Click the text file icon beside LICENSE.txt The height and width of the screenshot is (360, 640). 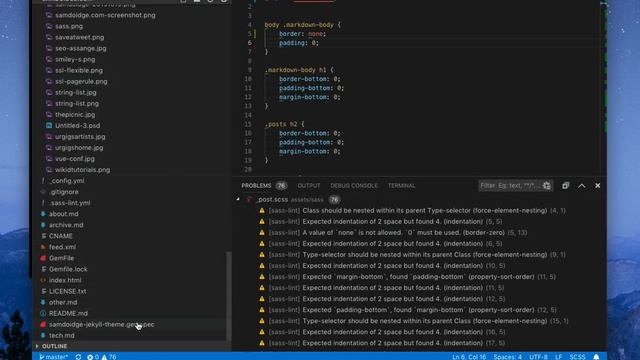(x=43, y=291)
